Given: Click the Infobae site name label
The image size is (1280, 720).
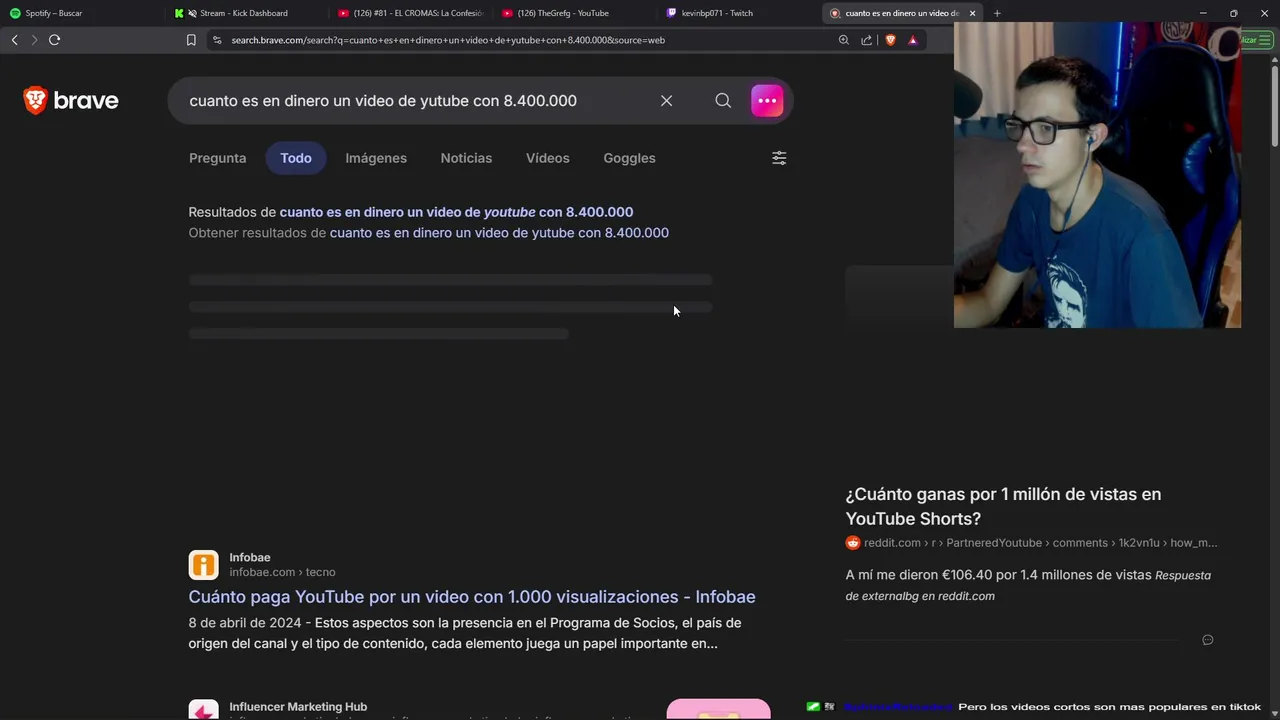Looking at the screenshot, I should 250,558.
